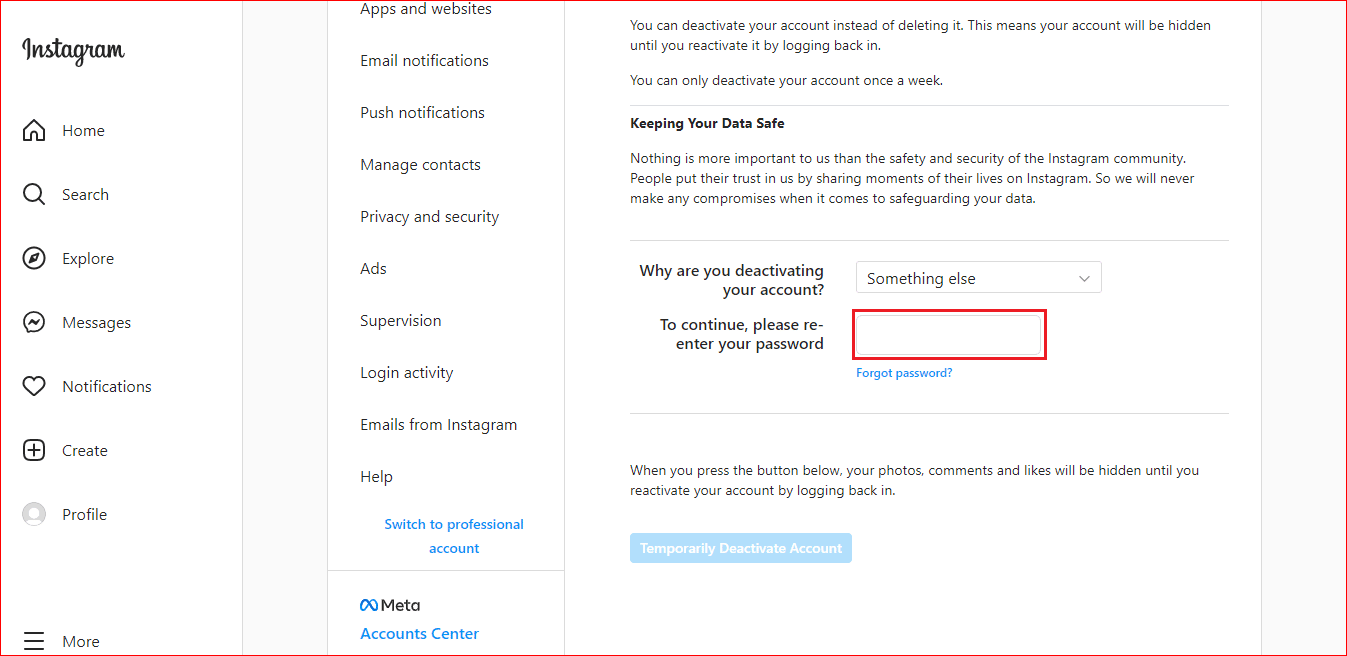Open Profile via the avatar icon
The height and width of the screenshot is (656, 1347).
point(34,515)
